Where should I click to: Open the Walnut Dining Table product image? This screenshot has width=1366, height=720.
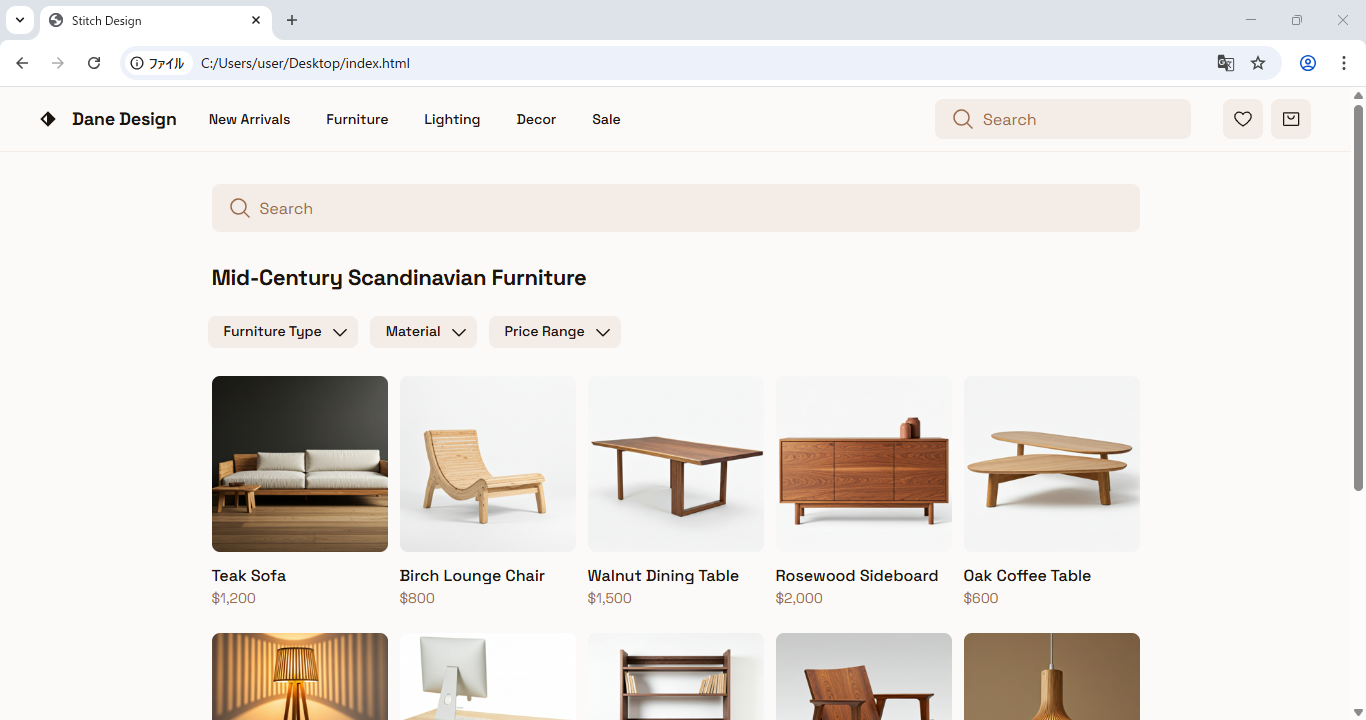pyautogui.click(x=676, y=464)
